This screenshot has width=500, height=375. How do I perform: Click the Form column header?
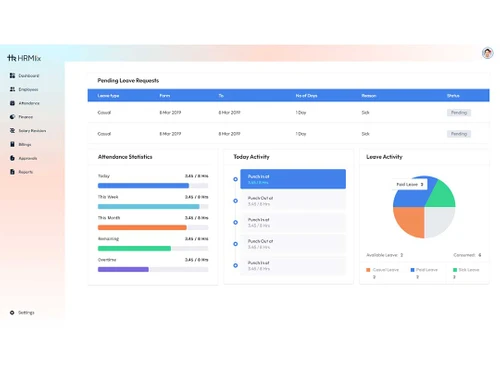(x=165, y=96)
